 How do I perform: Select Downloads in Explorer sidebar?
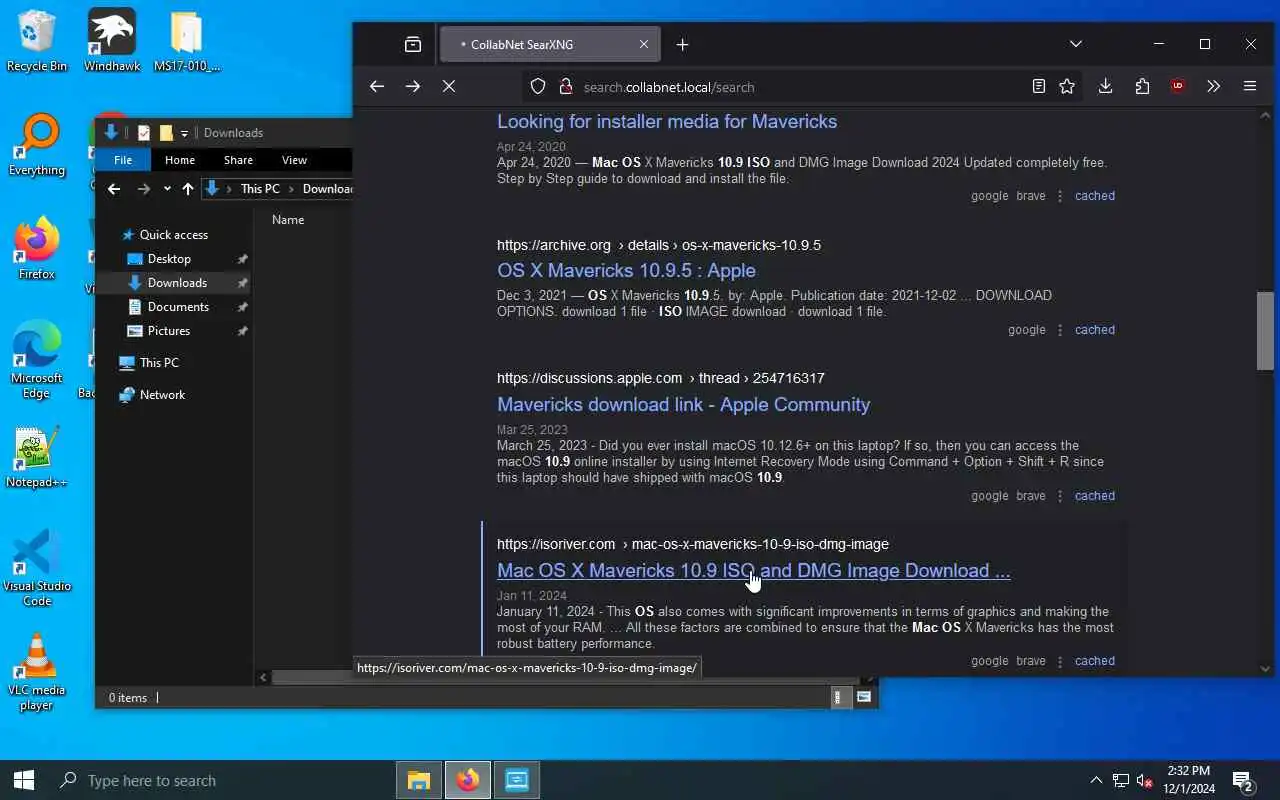point(177,283)
